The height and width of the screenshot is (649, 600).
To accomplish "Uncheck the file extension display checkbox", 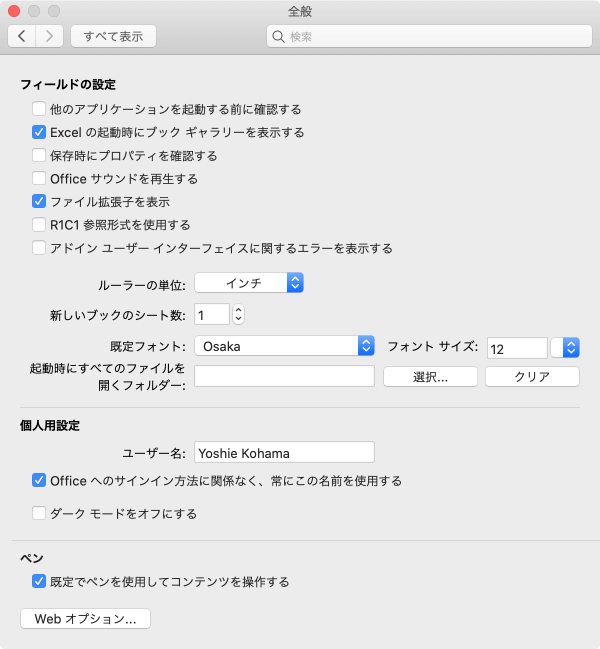I will [39, 202].
